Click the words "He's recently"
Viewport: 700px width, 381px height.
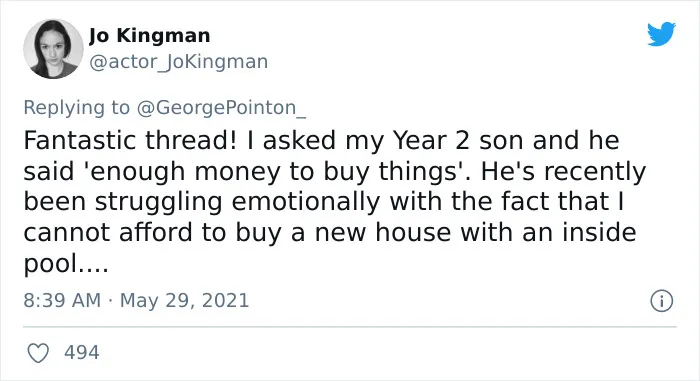pos(563,172)
